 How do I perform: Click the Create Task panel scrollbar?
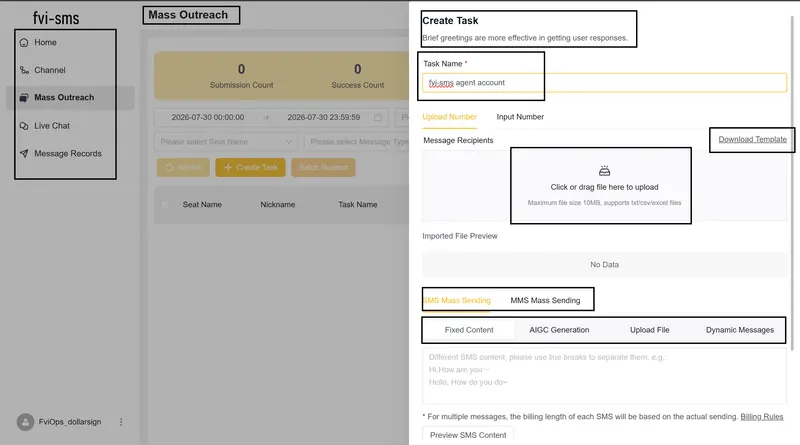[x=792, y=184]
